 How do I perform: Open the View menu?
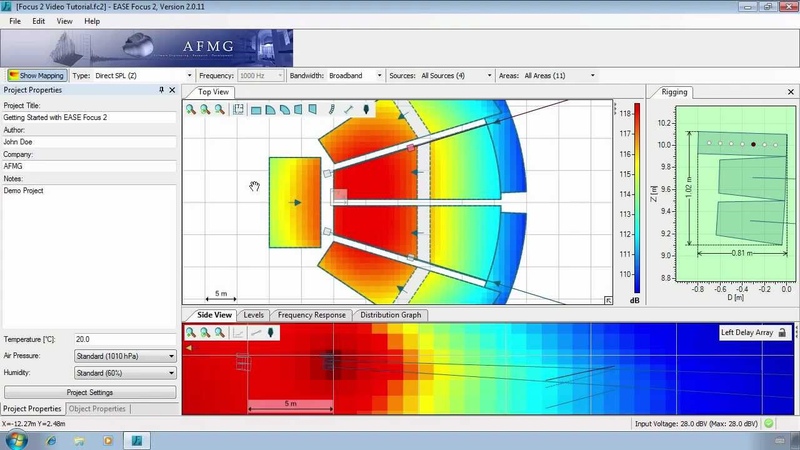click(64, 21)
